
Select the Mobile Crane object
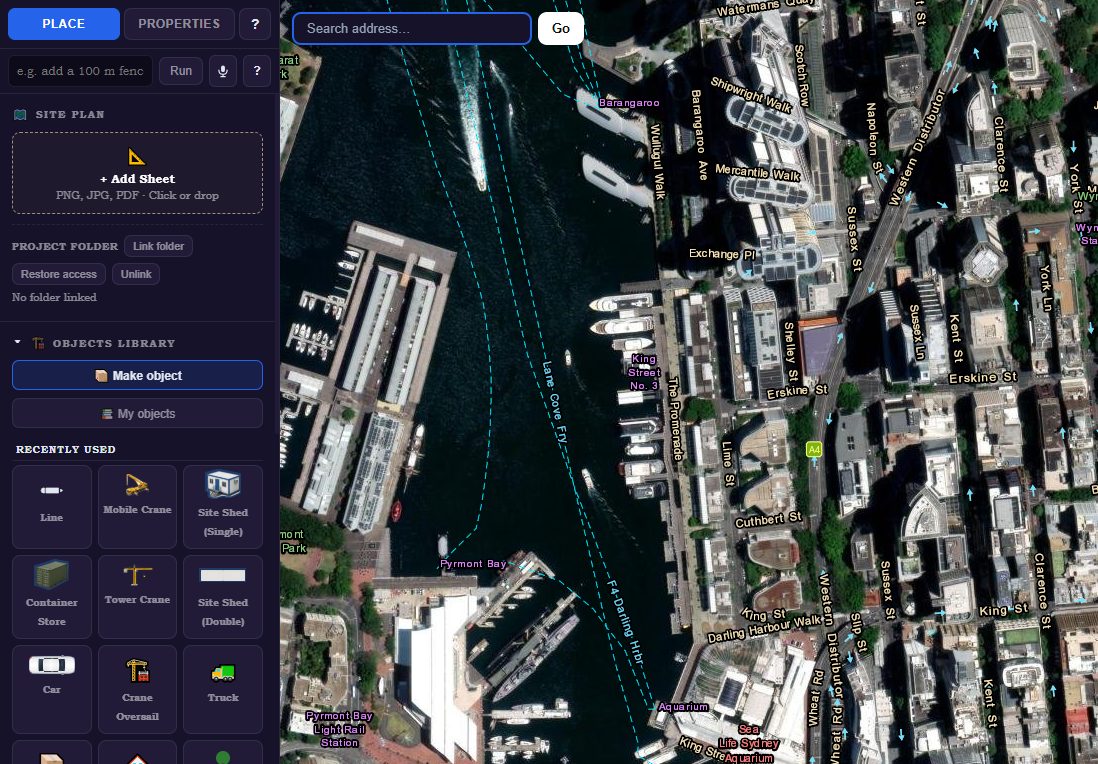pyautogui.click(x=137, y=506)
